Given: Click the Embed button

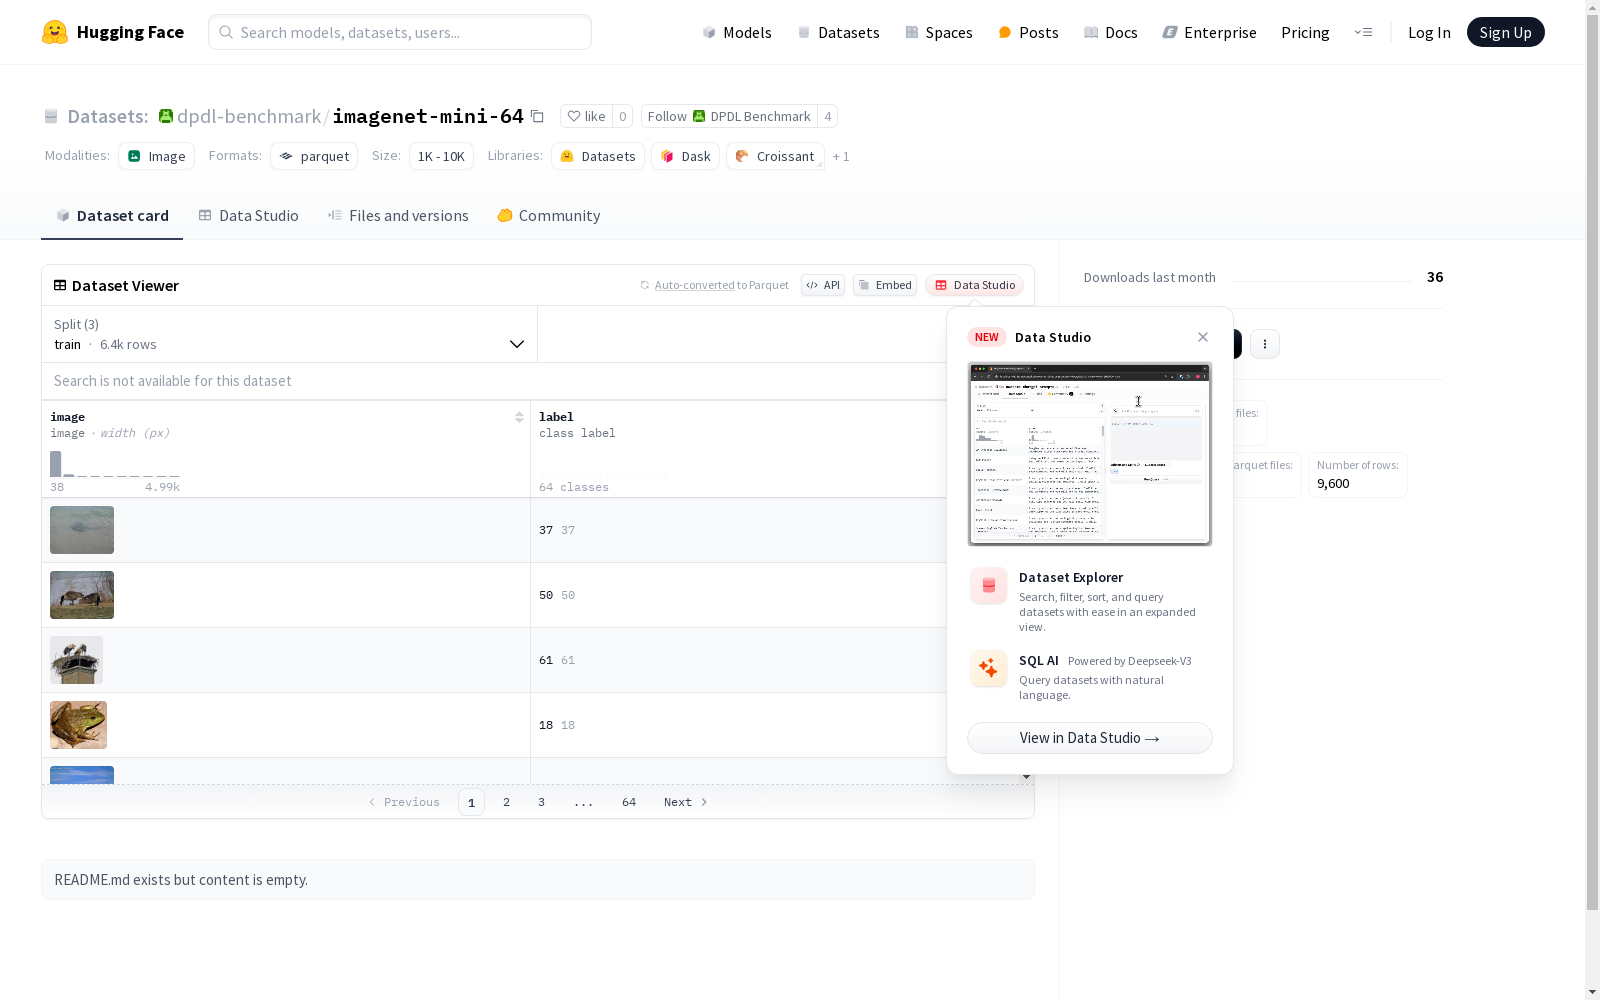Looking at the screenshot, I should (885, 285).
